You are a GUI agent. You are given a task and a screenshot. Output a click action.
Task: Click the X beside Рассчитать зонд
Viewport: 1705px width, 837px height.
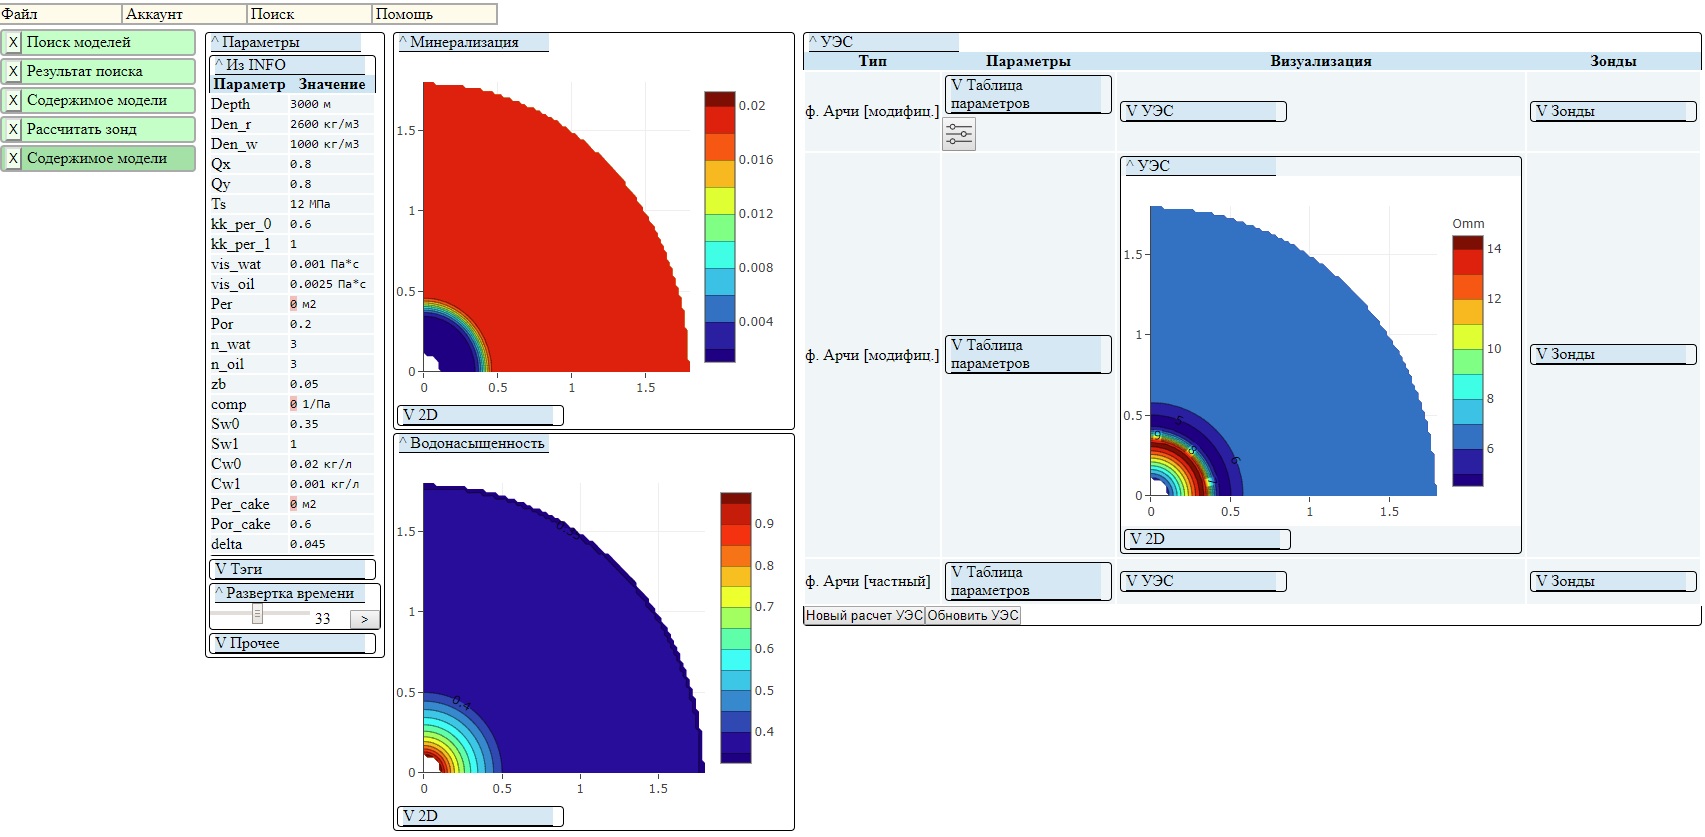click(13, 130)
